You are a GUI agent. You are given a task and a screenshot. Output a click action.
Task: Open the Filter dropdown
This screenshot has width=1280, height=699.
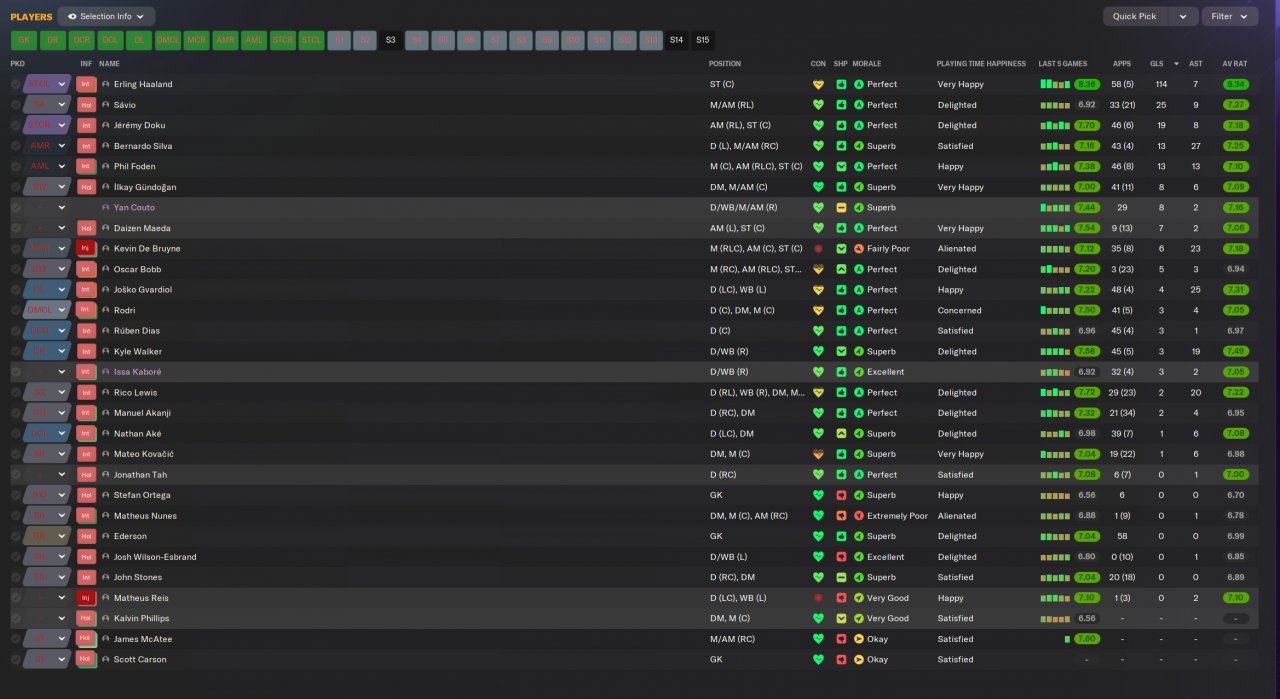pyautogui.click(x=1229, y=16)
